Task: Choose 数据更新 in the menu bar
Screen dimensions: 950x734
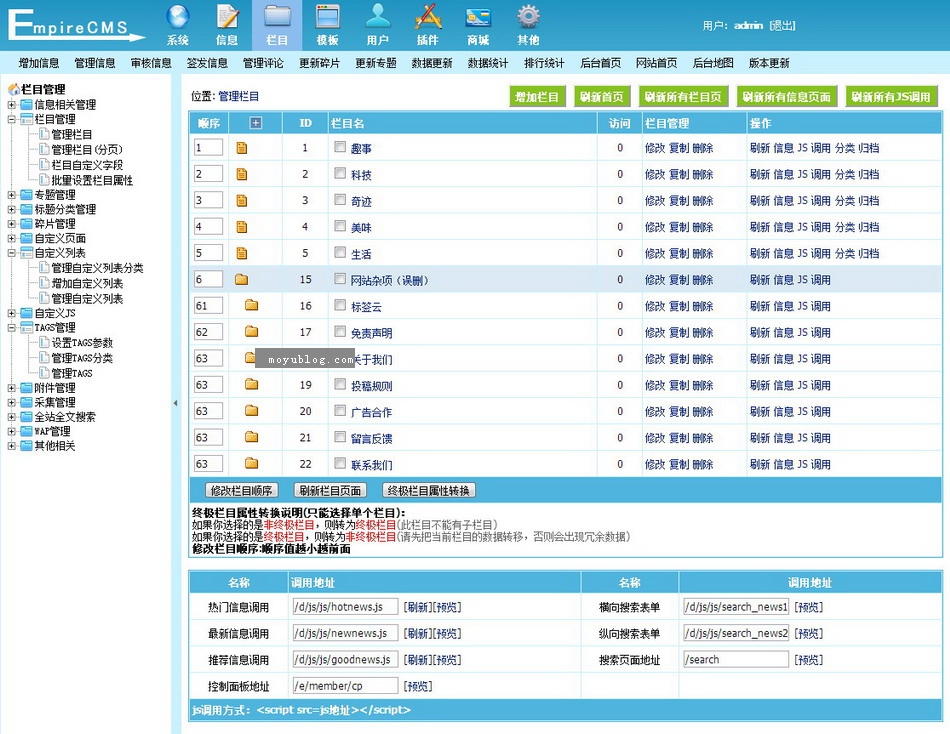Action: [432, 63]
